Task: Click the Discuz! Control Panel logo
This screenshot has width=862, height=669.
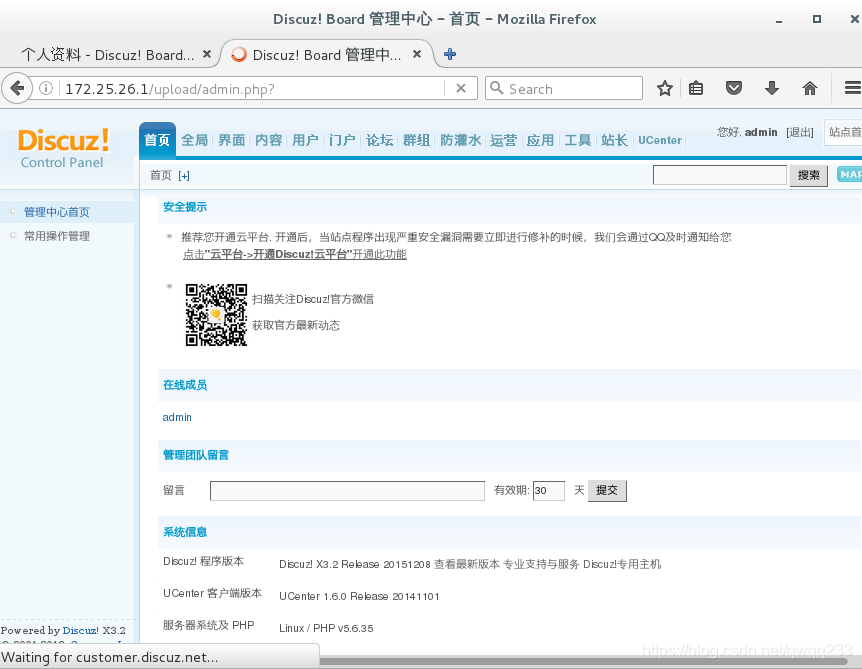Action: (x=63, y=147)
